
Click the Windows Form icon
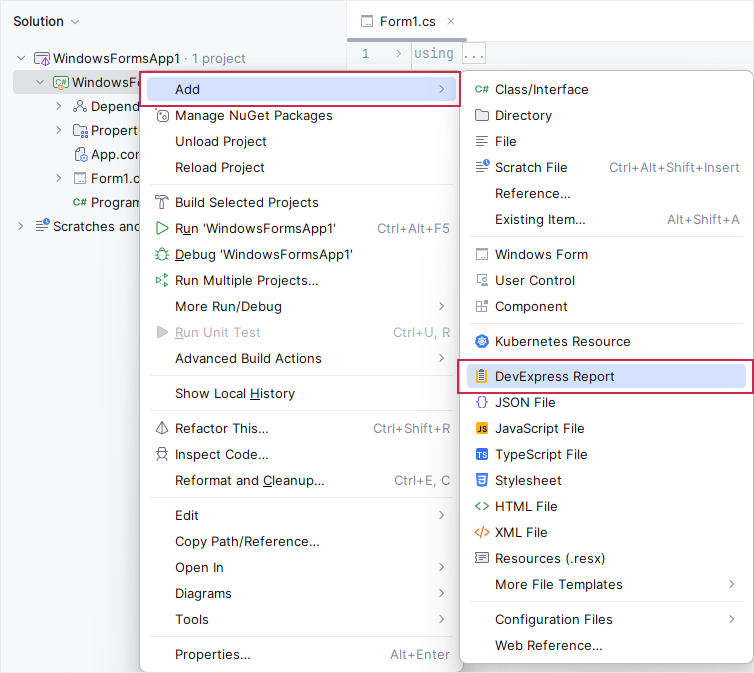pos(481,254)
